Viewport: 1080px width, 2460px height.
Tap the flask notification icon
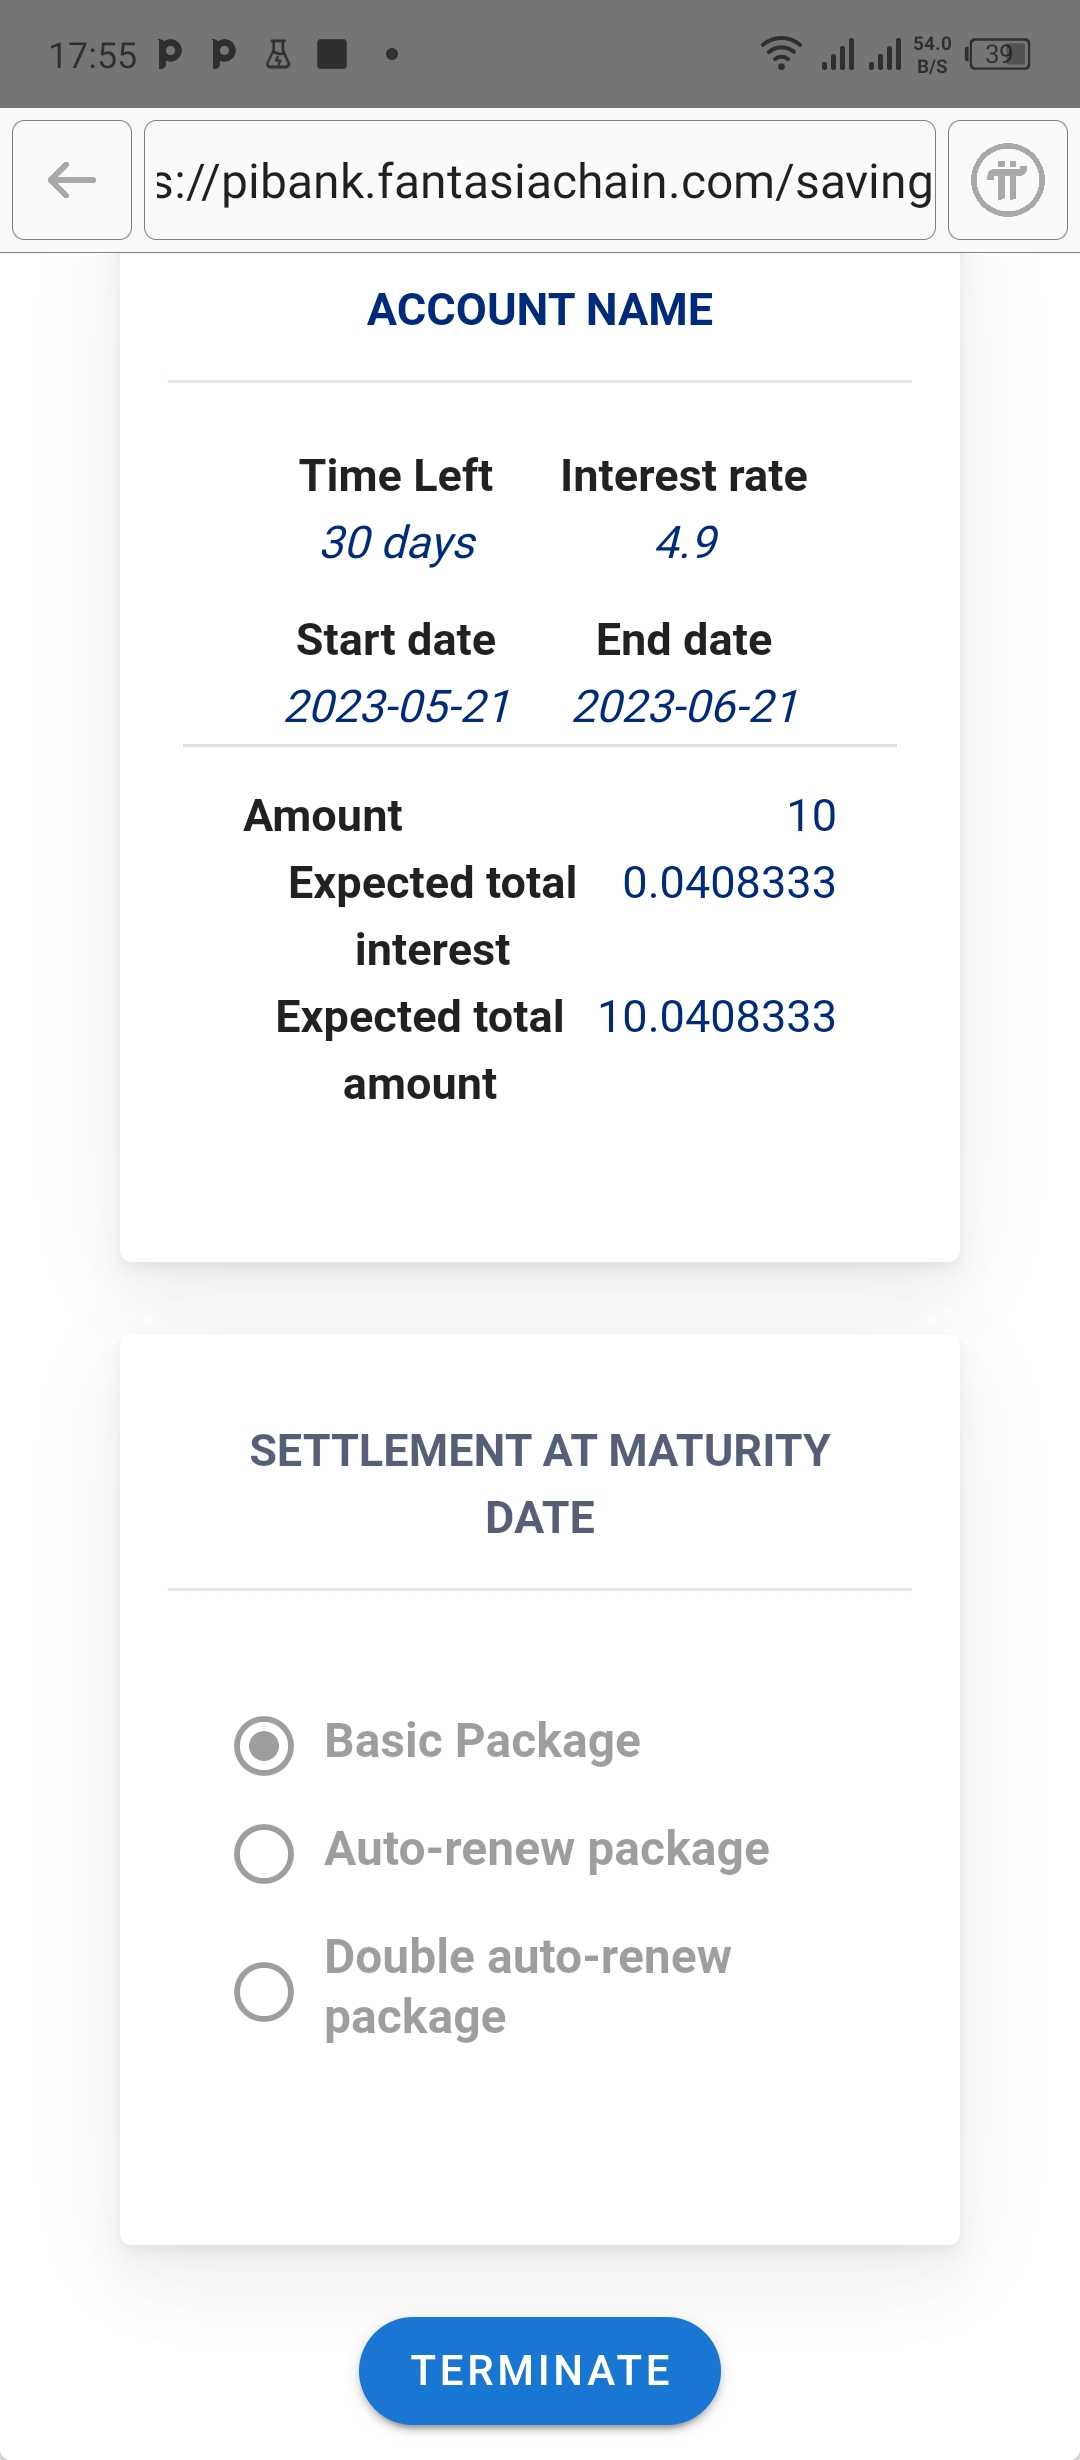[x=278, y=53]
